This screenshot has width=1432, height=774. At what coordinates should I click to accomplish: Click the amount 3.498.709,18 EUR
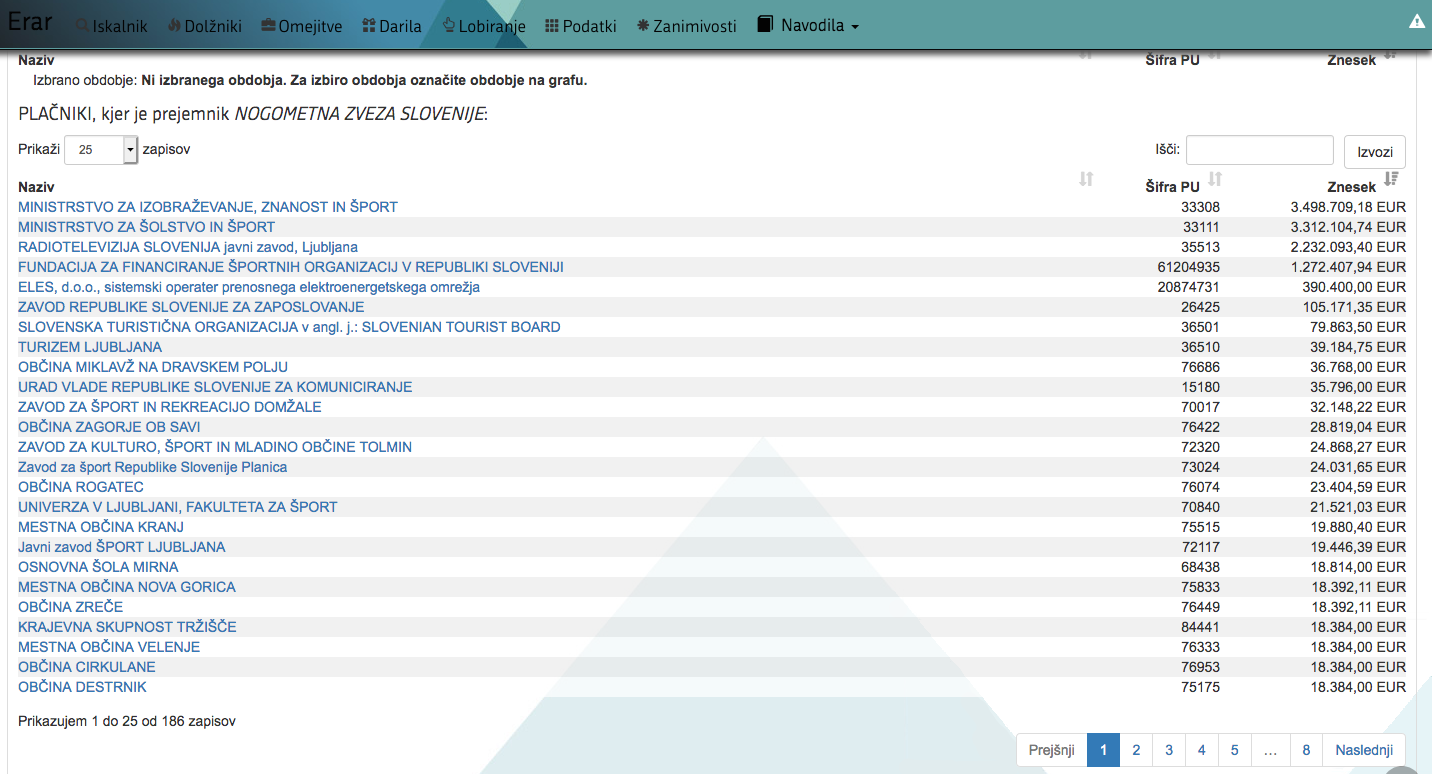1348,207
